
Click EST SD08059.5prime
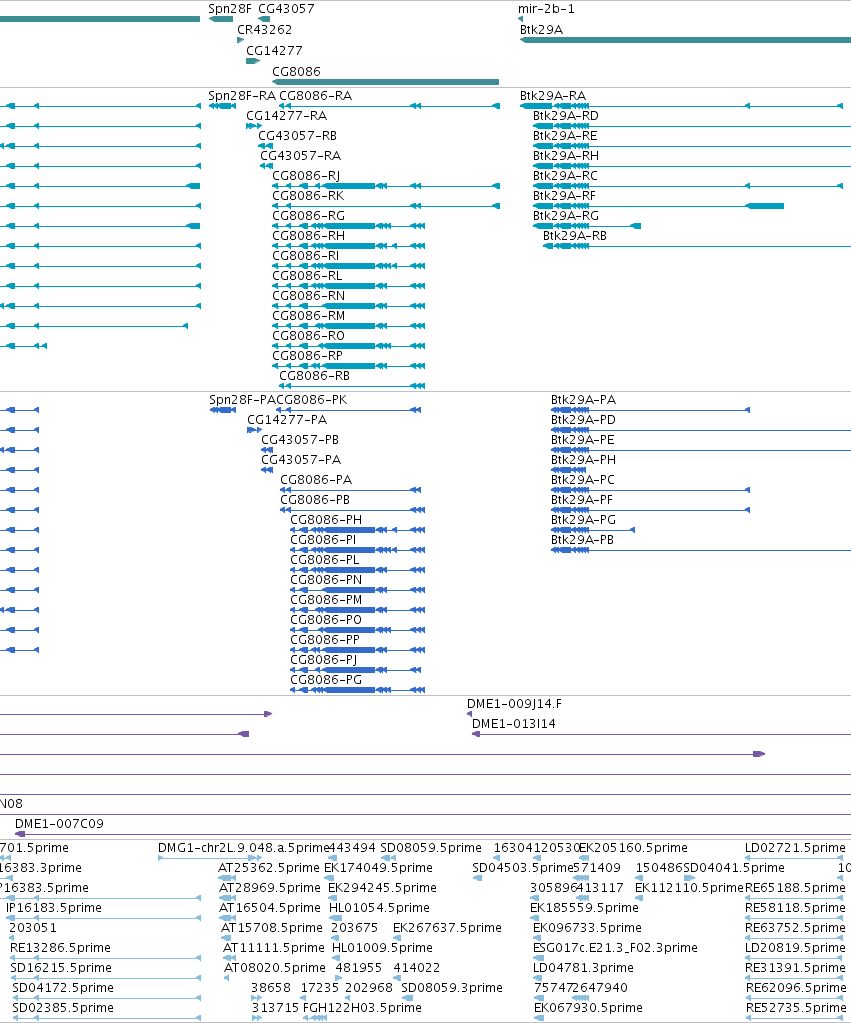(431, 847)
